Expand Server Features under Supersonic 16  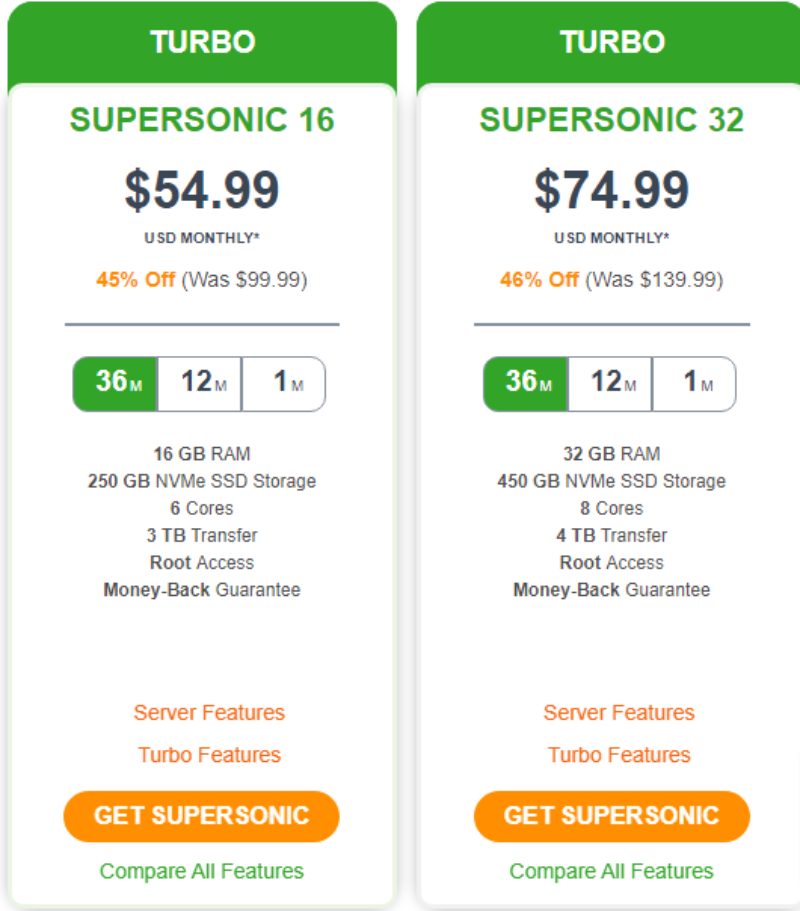[209, 713]
